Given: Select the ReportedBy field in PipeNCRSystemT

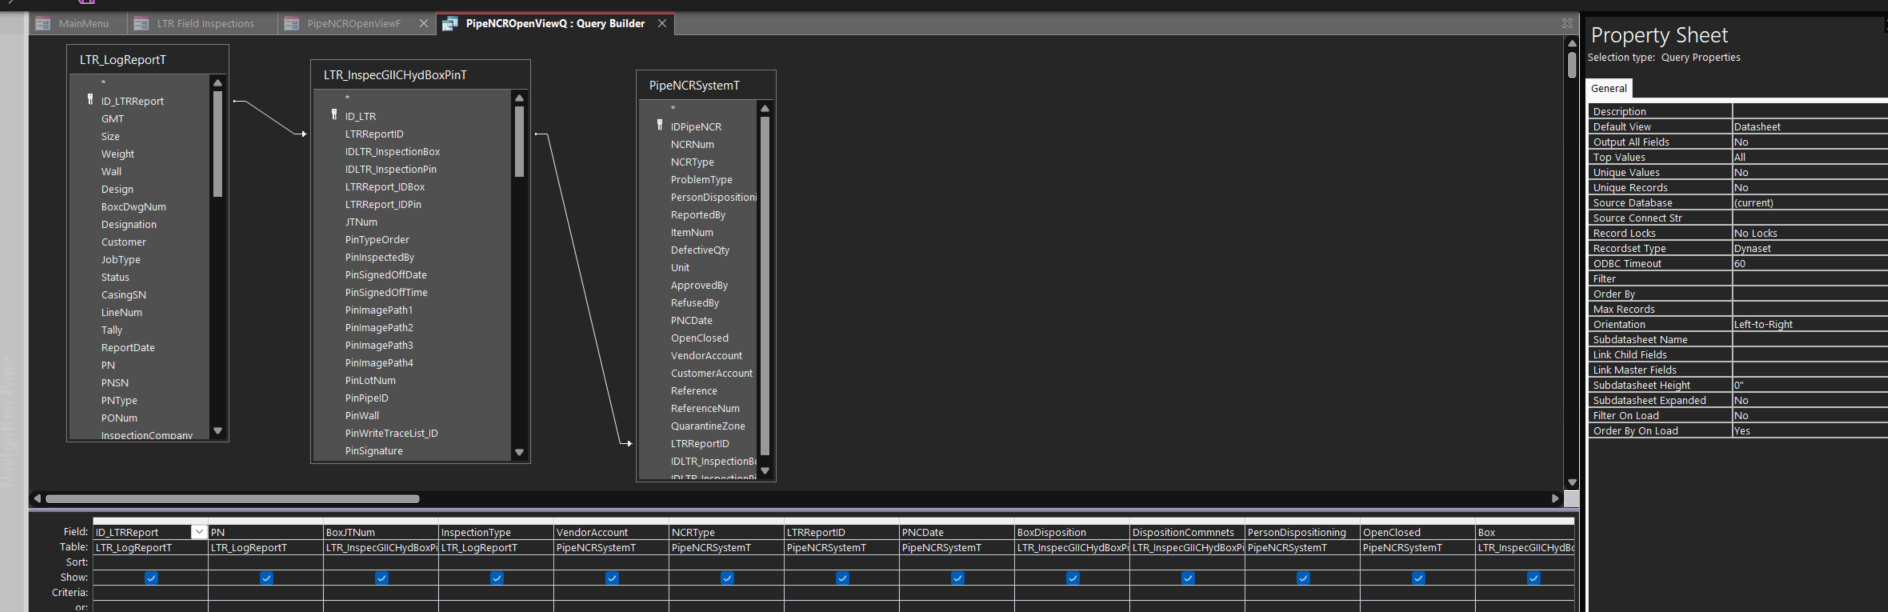Looking at the screenshot, I should pos(698,215).
